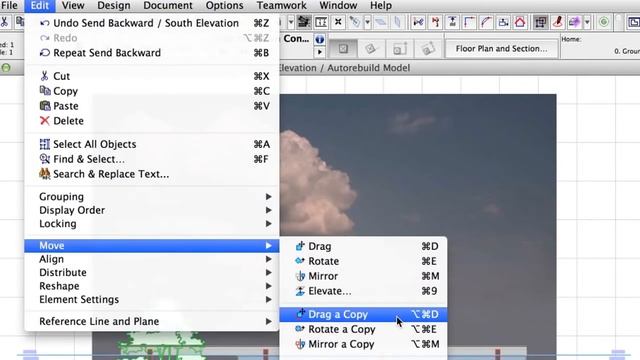Open Find & Select dialog

point(152,159)
